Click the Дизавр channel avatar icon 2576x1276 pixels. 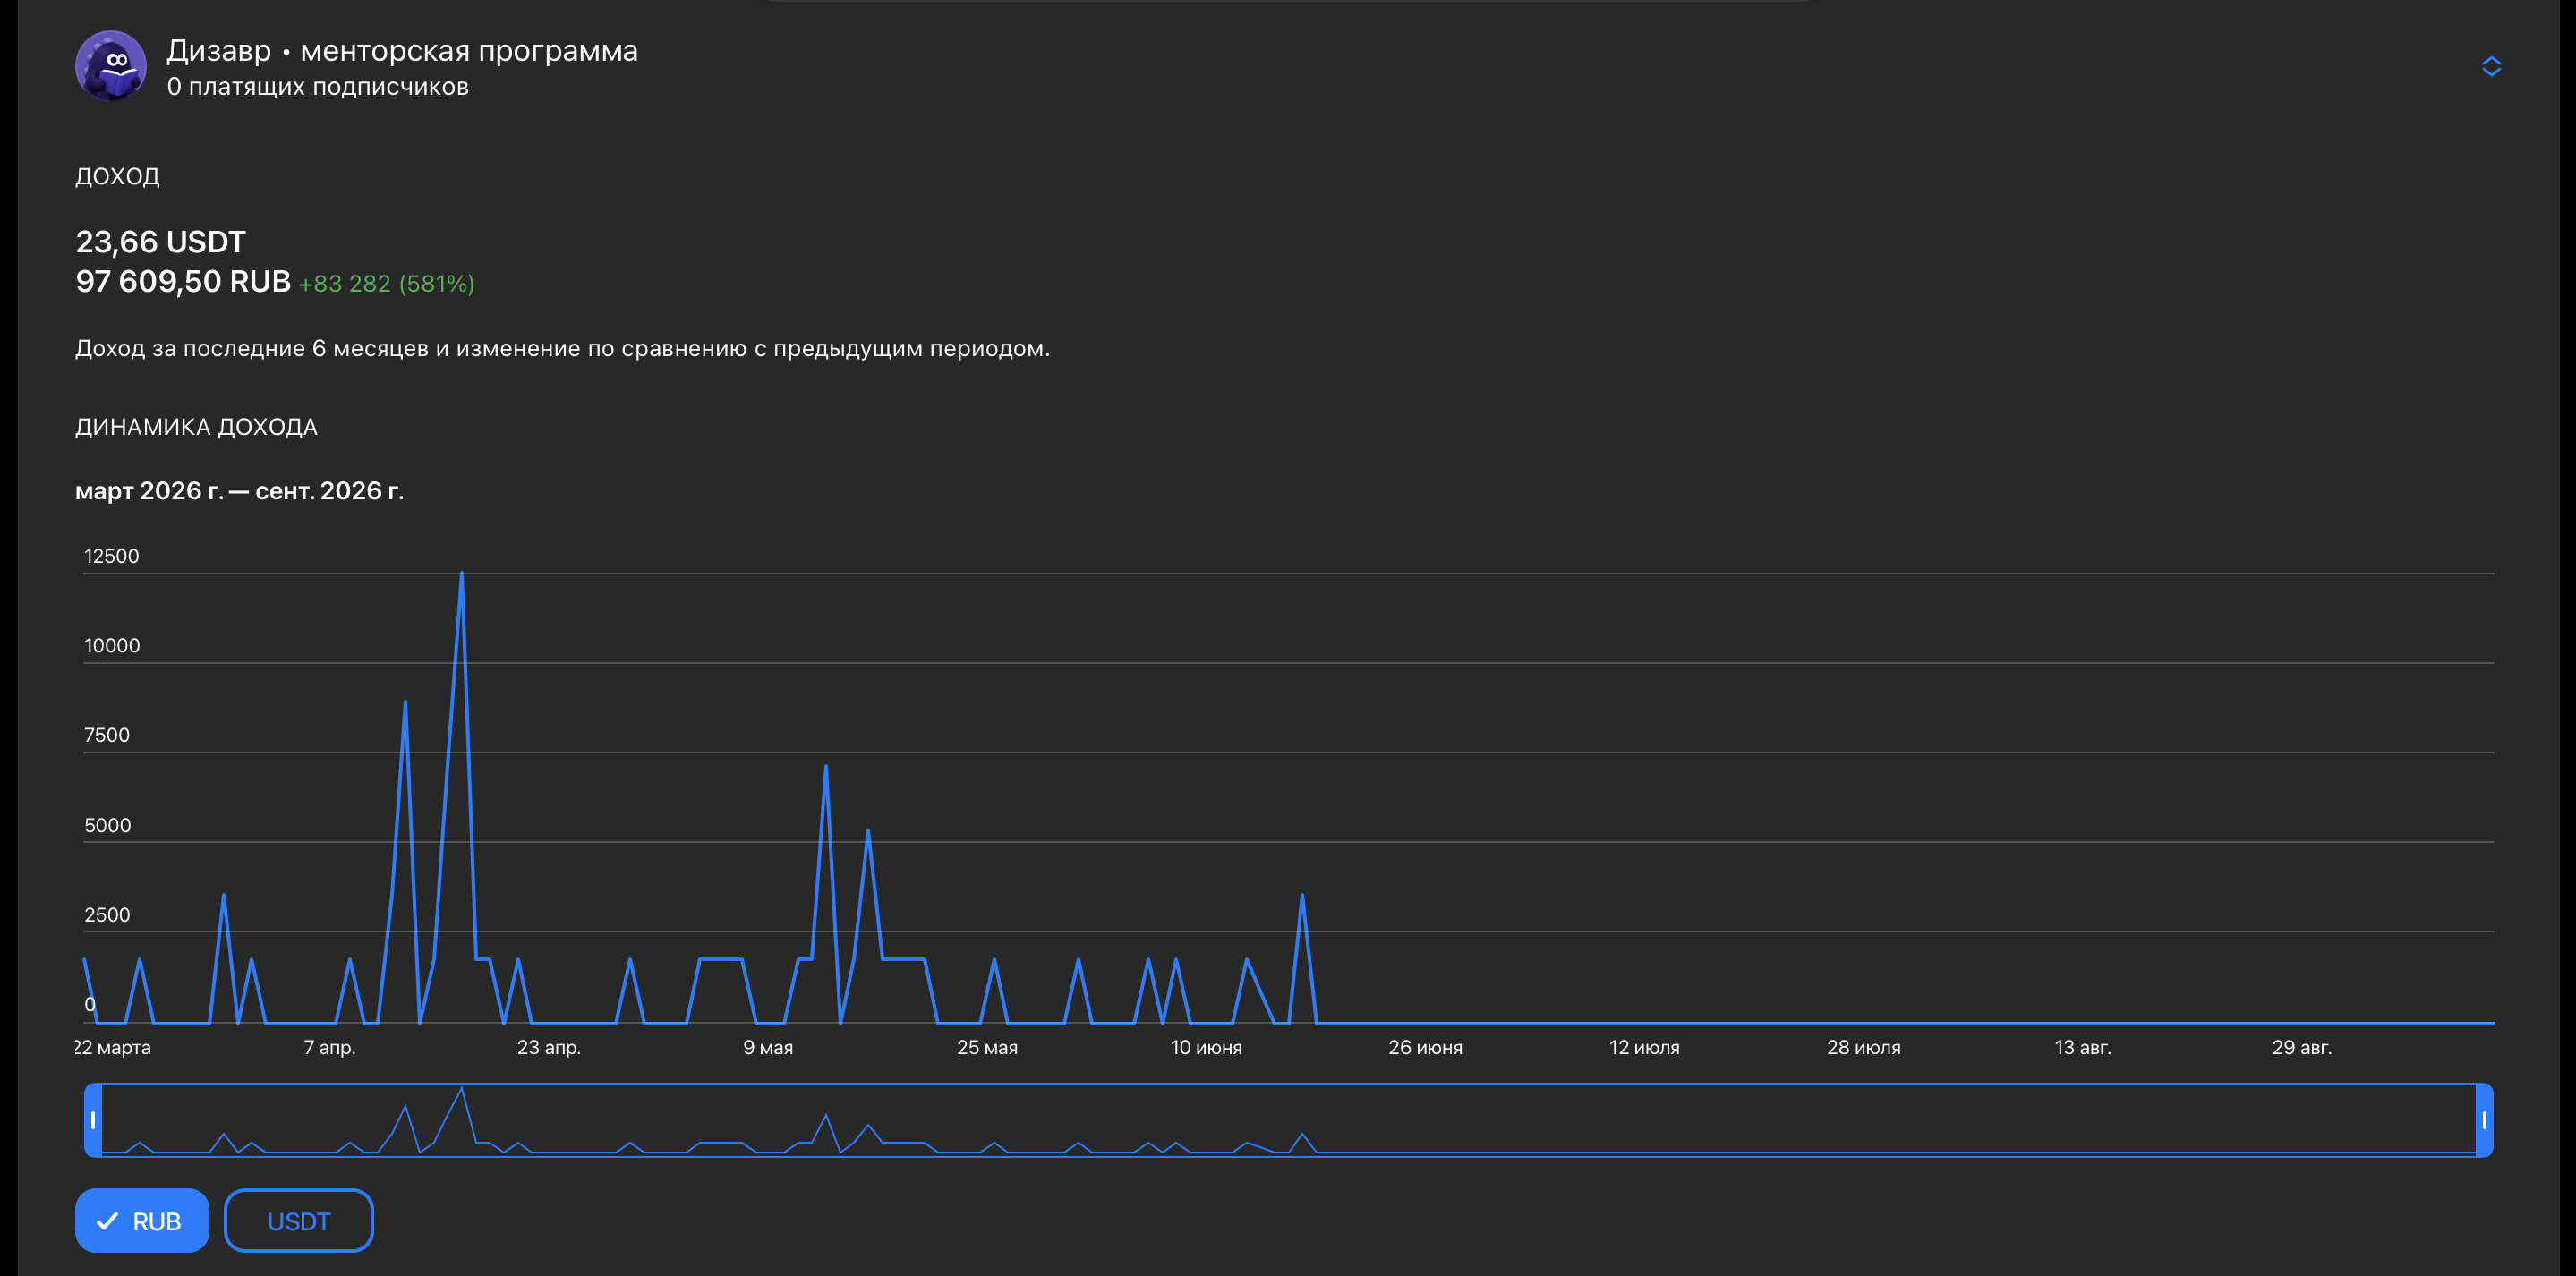tap(111, 66)
